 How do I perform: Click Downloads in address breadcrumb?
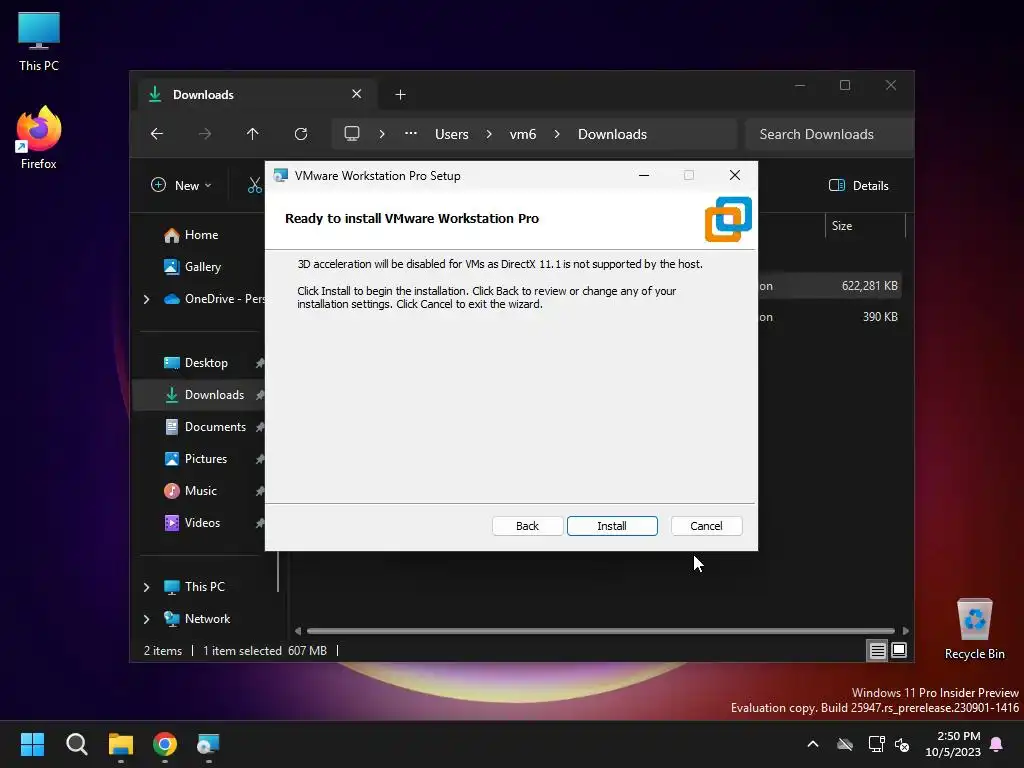point(613,134)
